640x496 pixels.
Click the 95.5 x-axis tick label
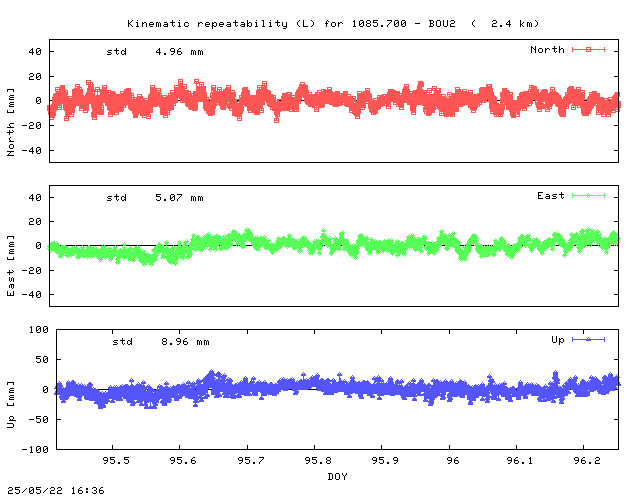click(116, 460)
